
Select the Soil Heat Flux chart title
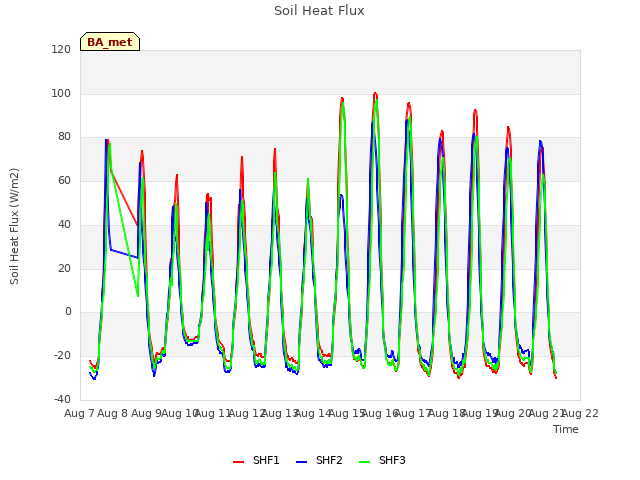pyautogui.click(x=319, y=11)
